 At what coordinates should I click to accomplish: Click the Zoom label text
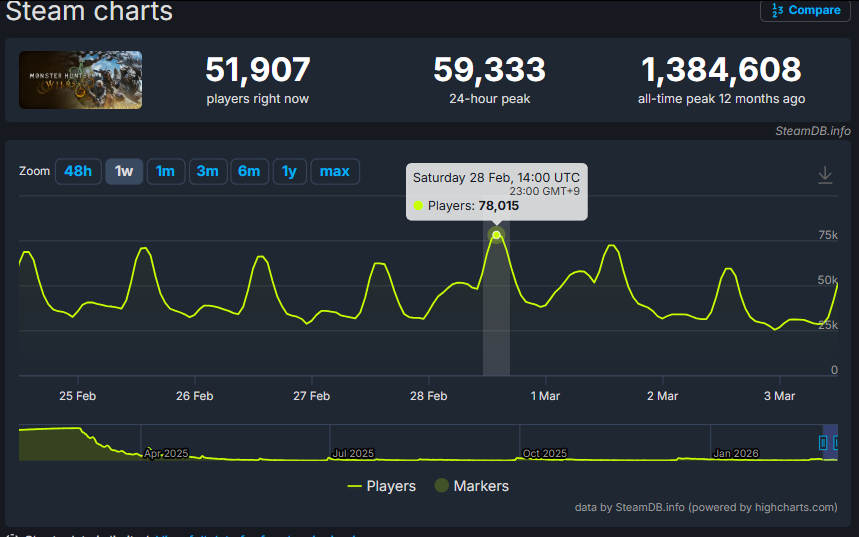(x=35, y=171)
